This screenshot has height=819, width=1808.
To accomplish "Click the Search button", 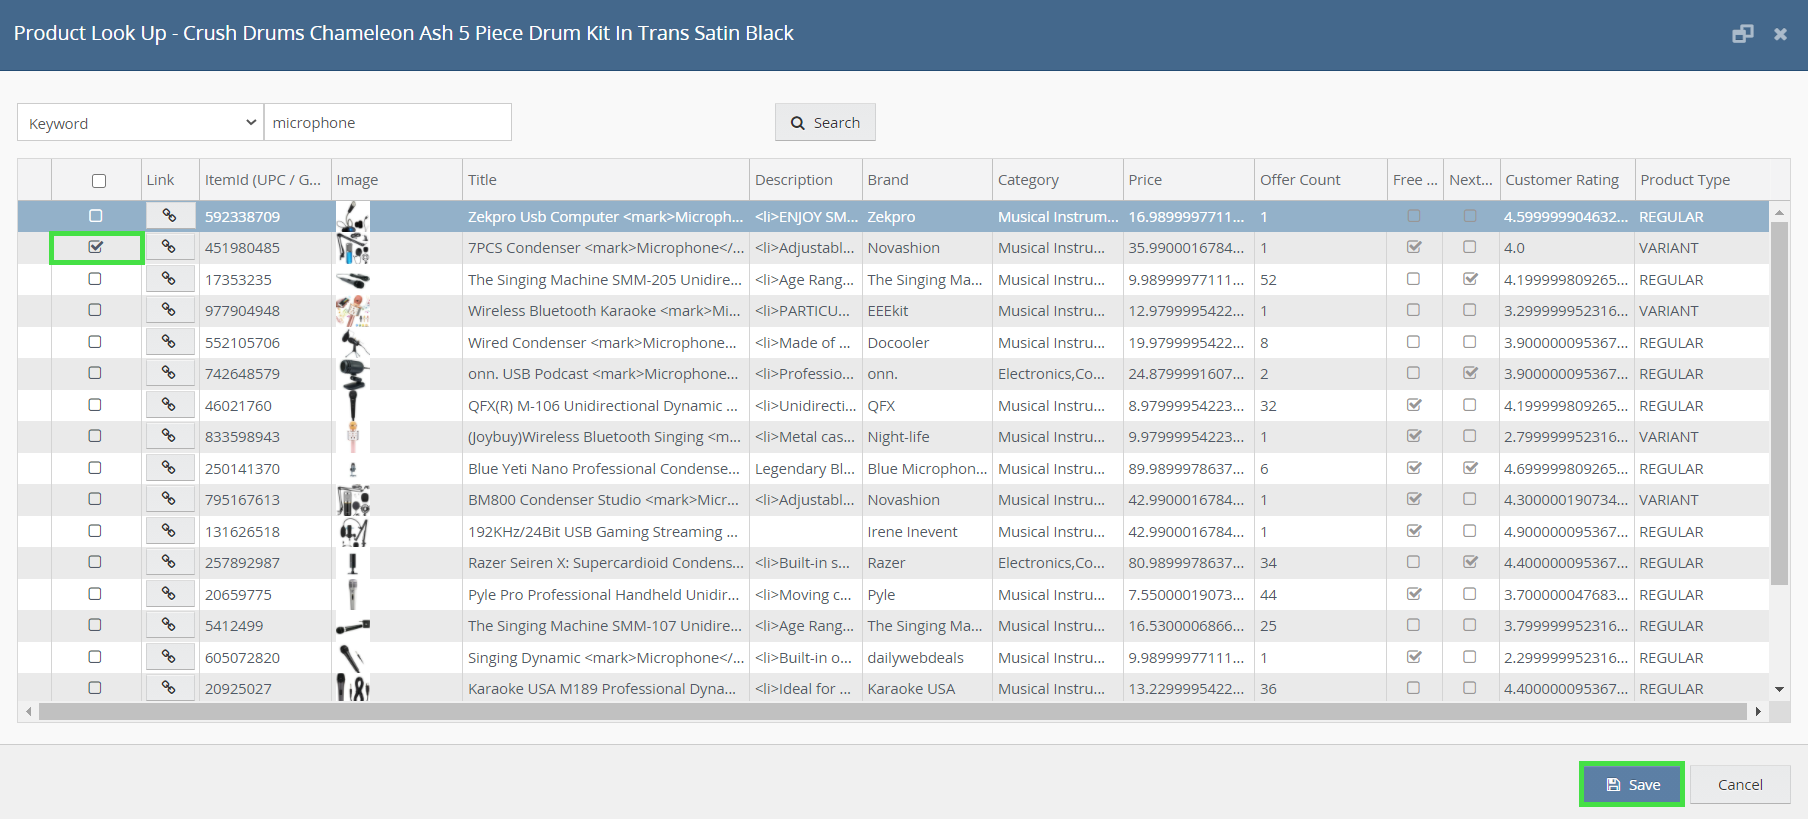I will pyautogui.click(x=825, y=123).
